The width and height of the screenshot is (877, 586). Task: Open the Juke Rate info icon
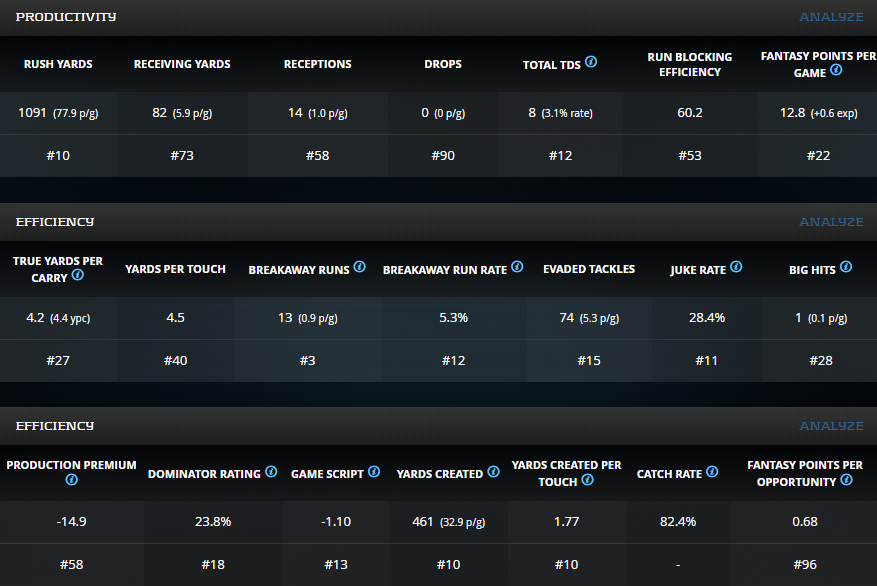pos(736,267)
